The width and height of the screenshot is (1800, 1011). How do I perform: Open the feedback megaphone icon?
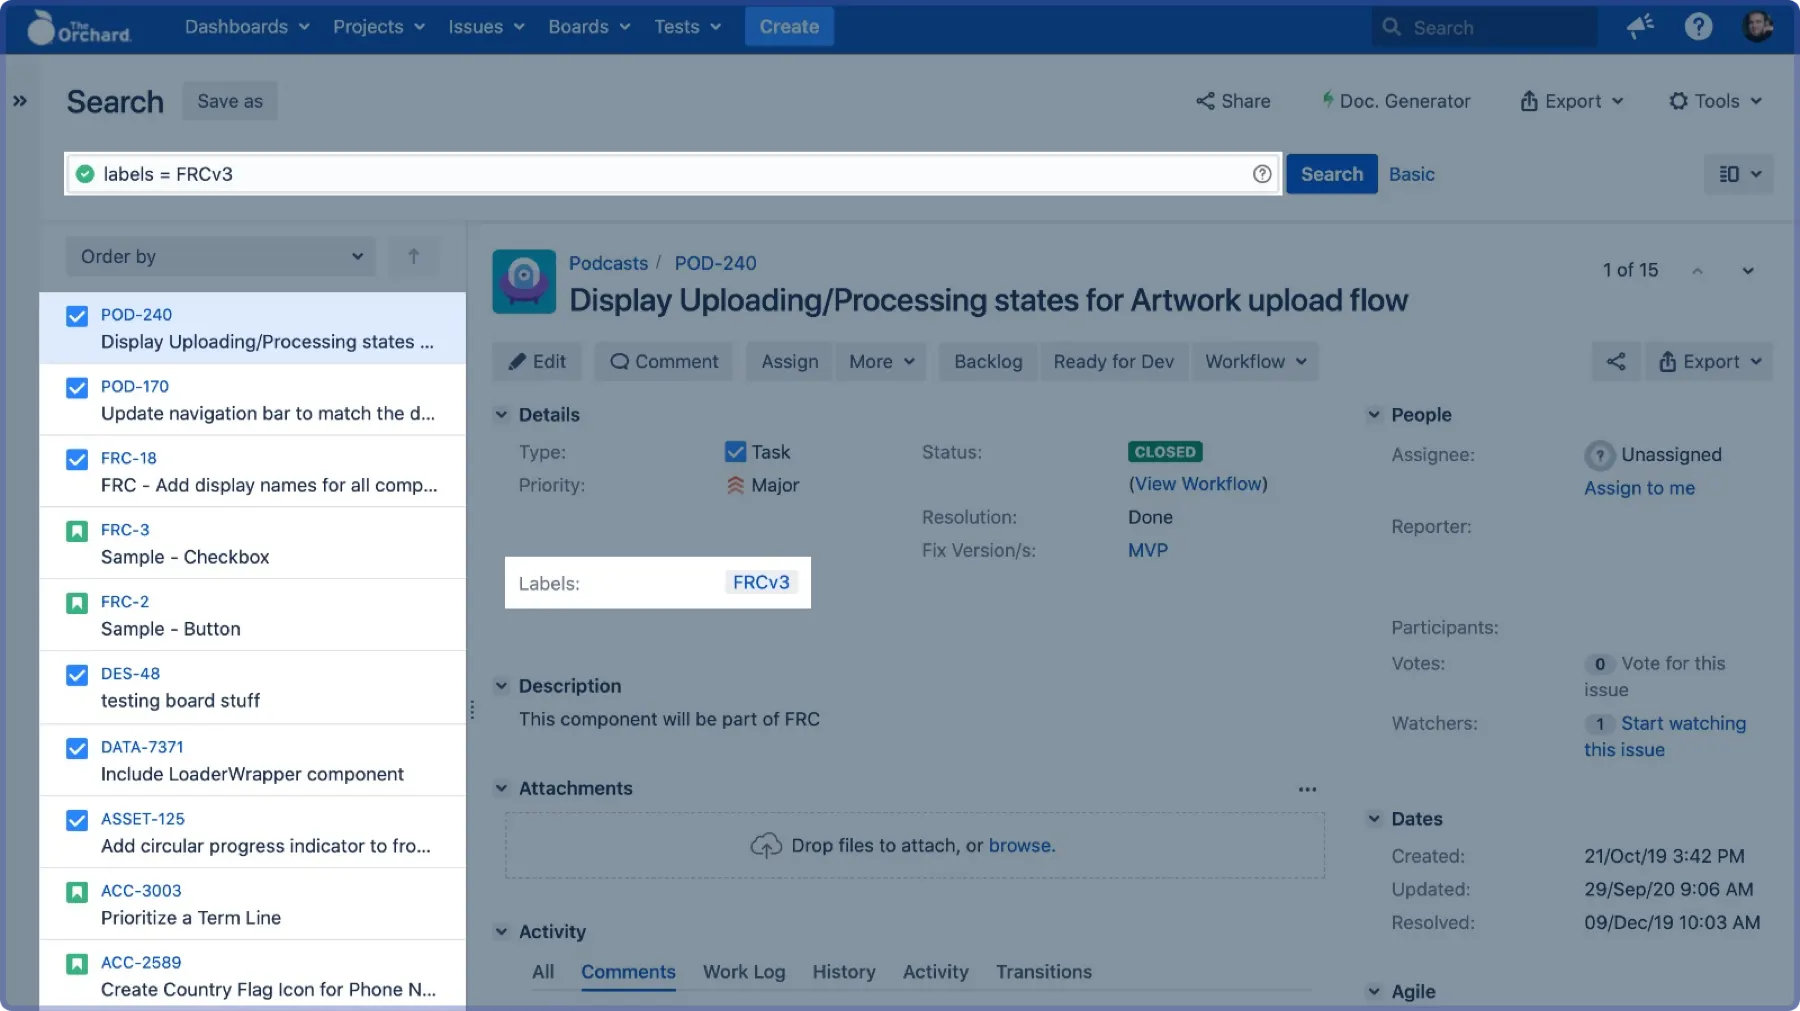pos(1640,27)
